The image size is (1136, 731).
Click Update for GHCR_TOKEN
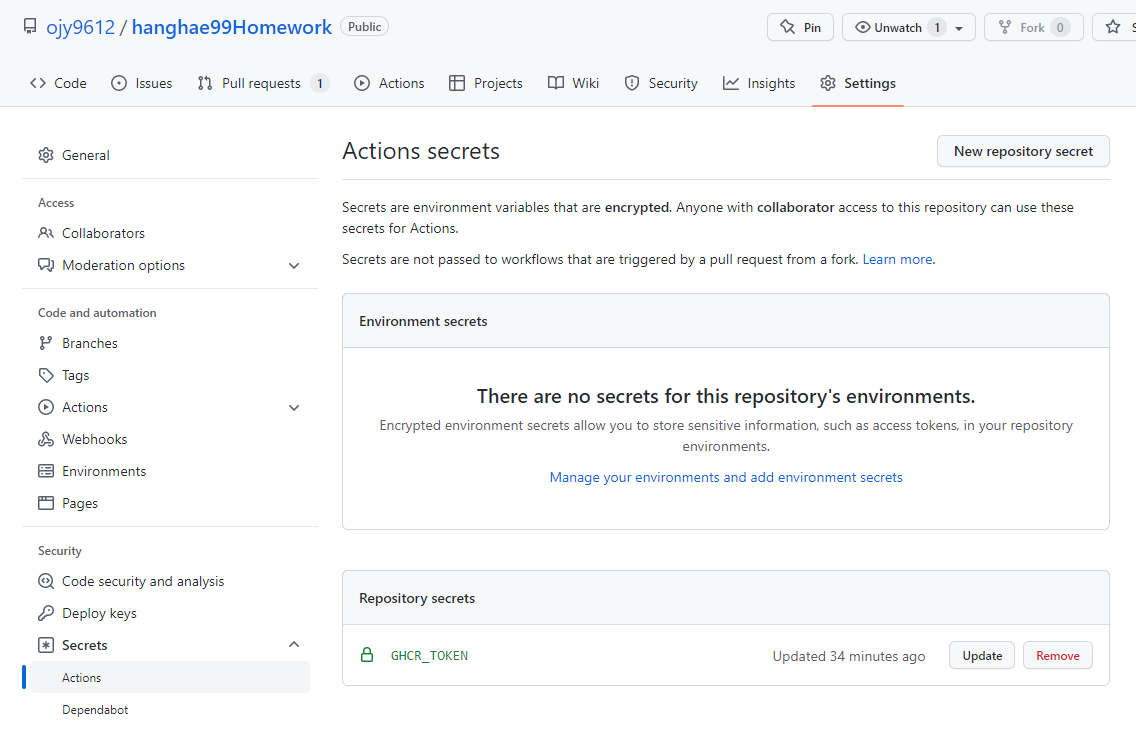[982, 656]
